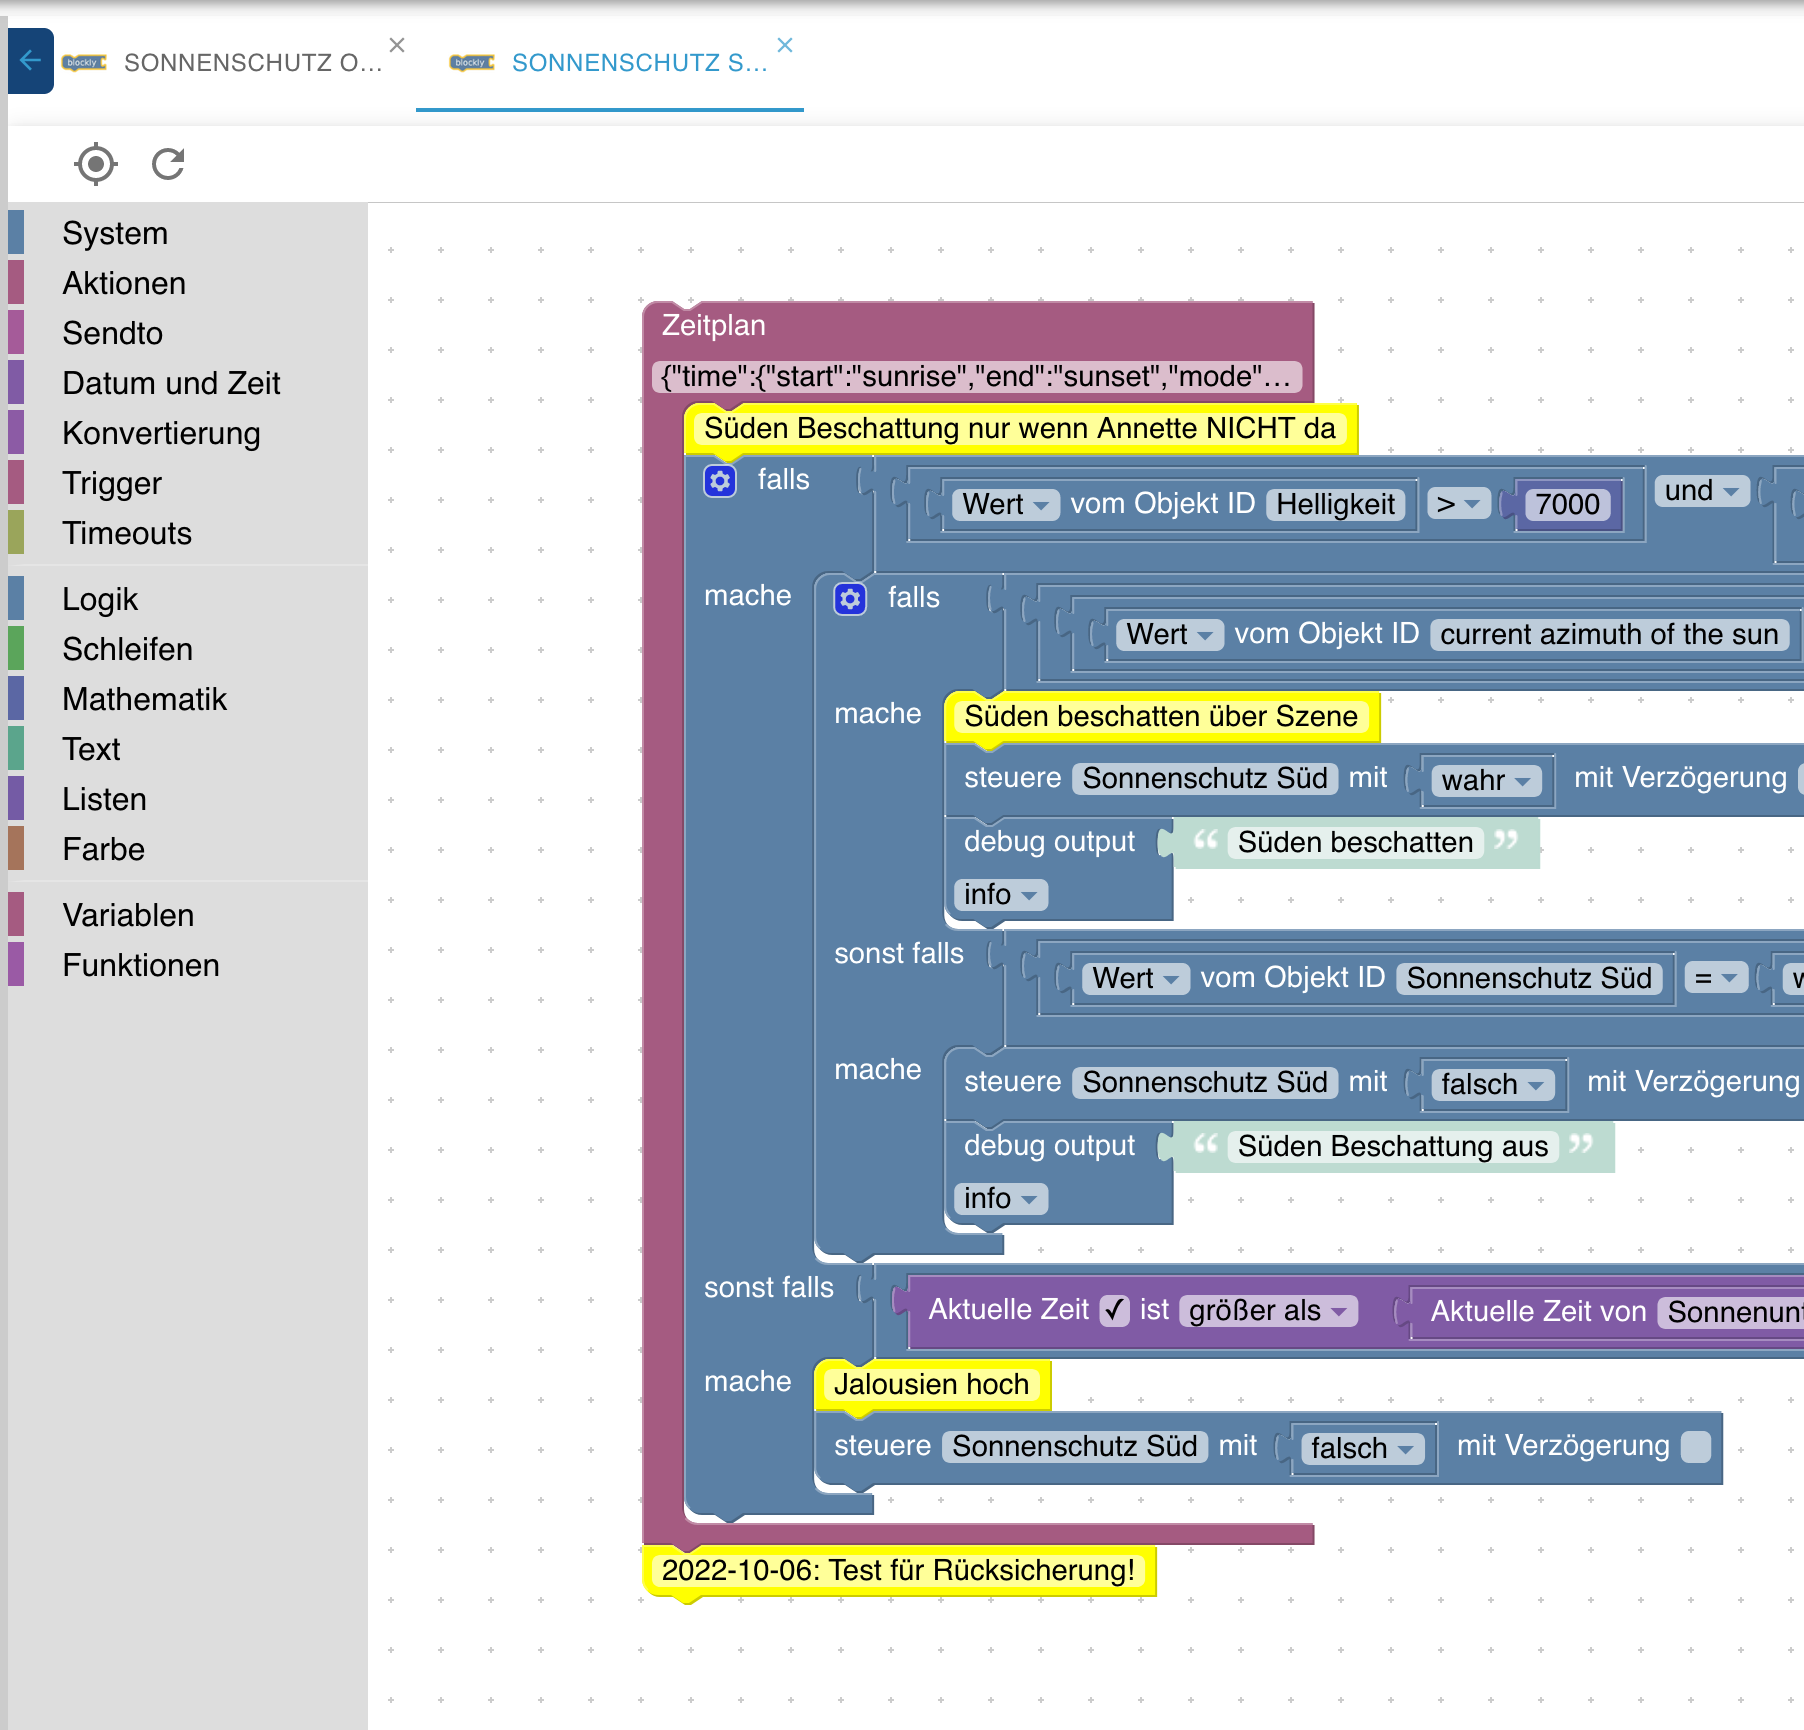Open the Konvertierung block category

point(188,433)
